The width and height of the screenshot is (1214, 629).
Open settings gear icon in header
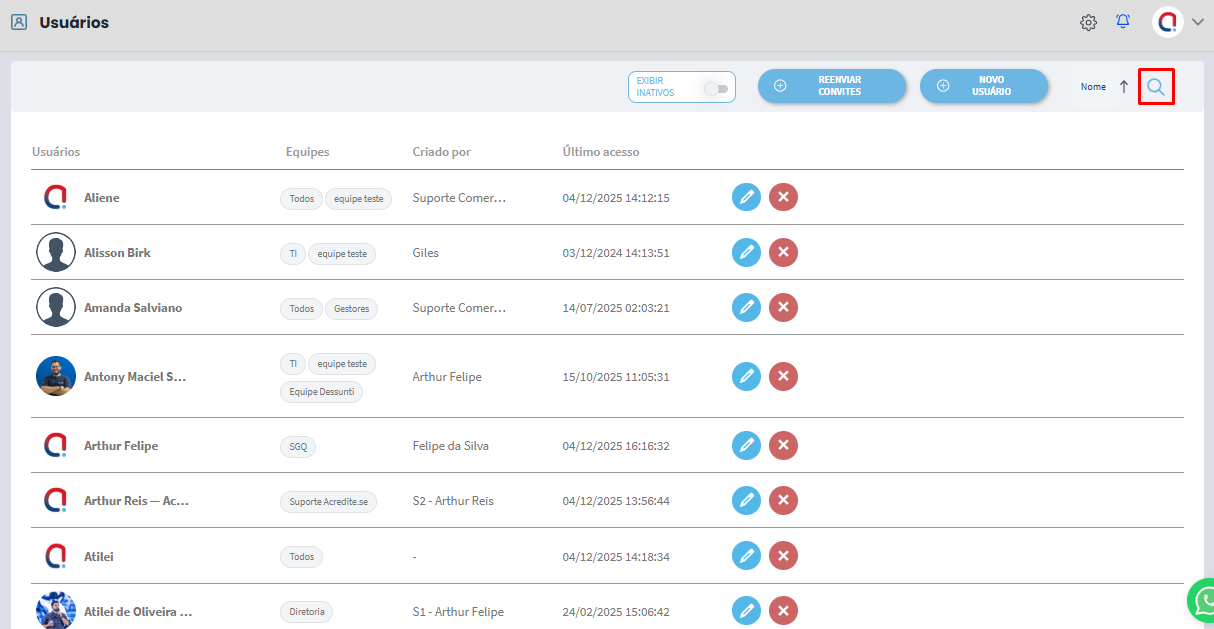(x=1088, y=22)
